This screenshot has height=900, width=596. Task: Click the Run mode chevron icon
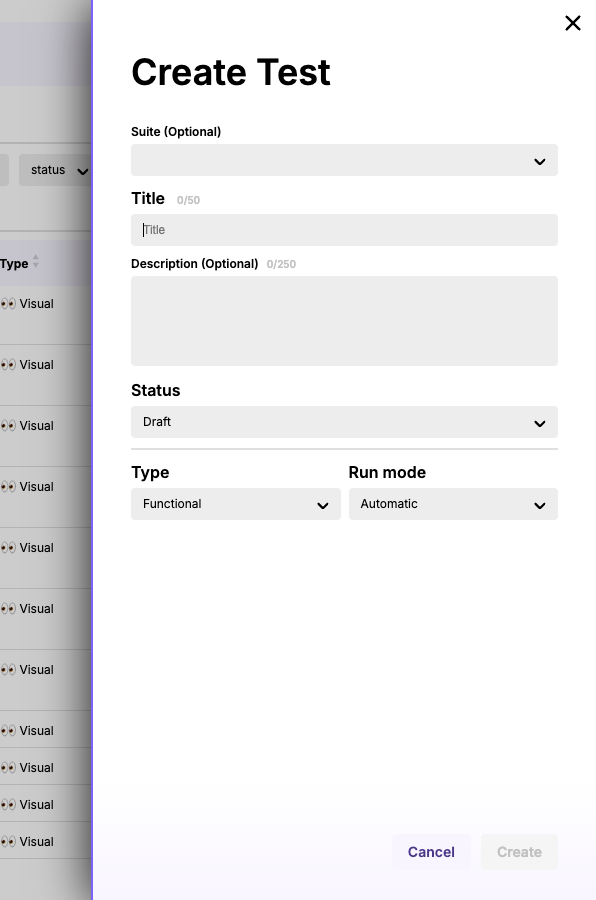coord(540,504)
